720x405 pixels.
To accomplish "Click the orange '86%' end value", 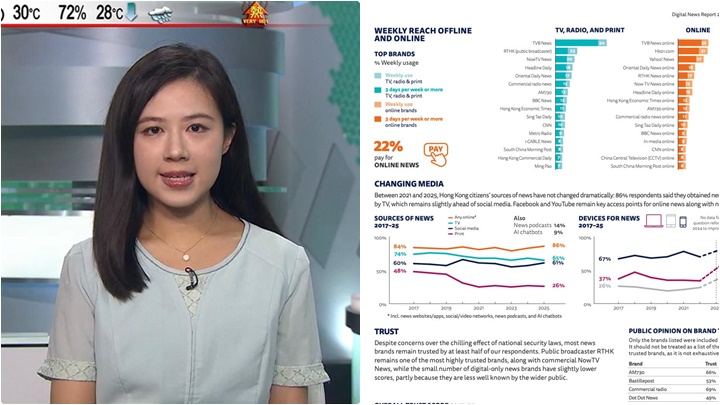I will pos(558,245).
